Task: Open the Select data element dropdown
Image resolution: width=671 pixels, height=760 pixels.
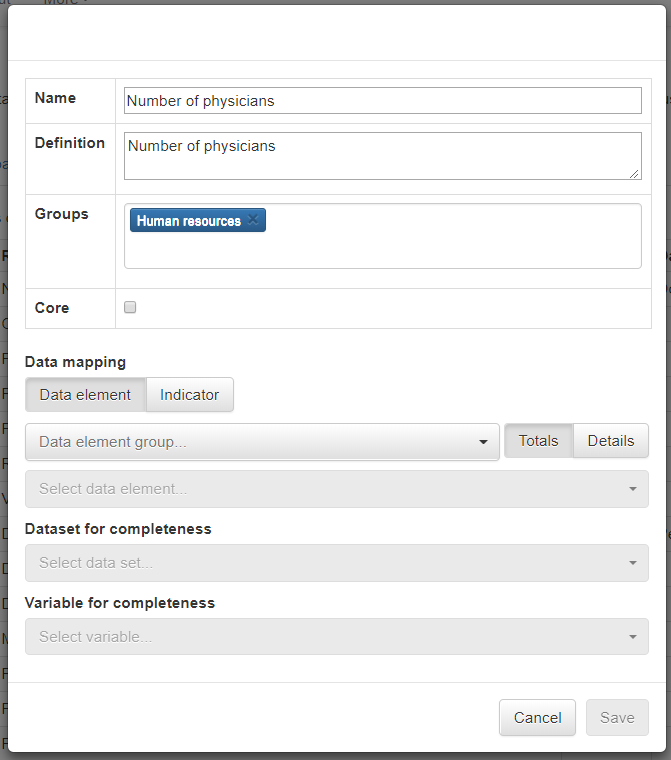Action: pos(337,489)
